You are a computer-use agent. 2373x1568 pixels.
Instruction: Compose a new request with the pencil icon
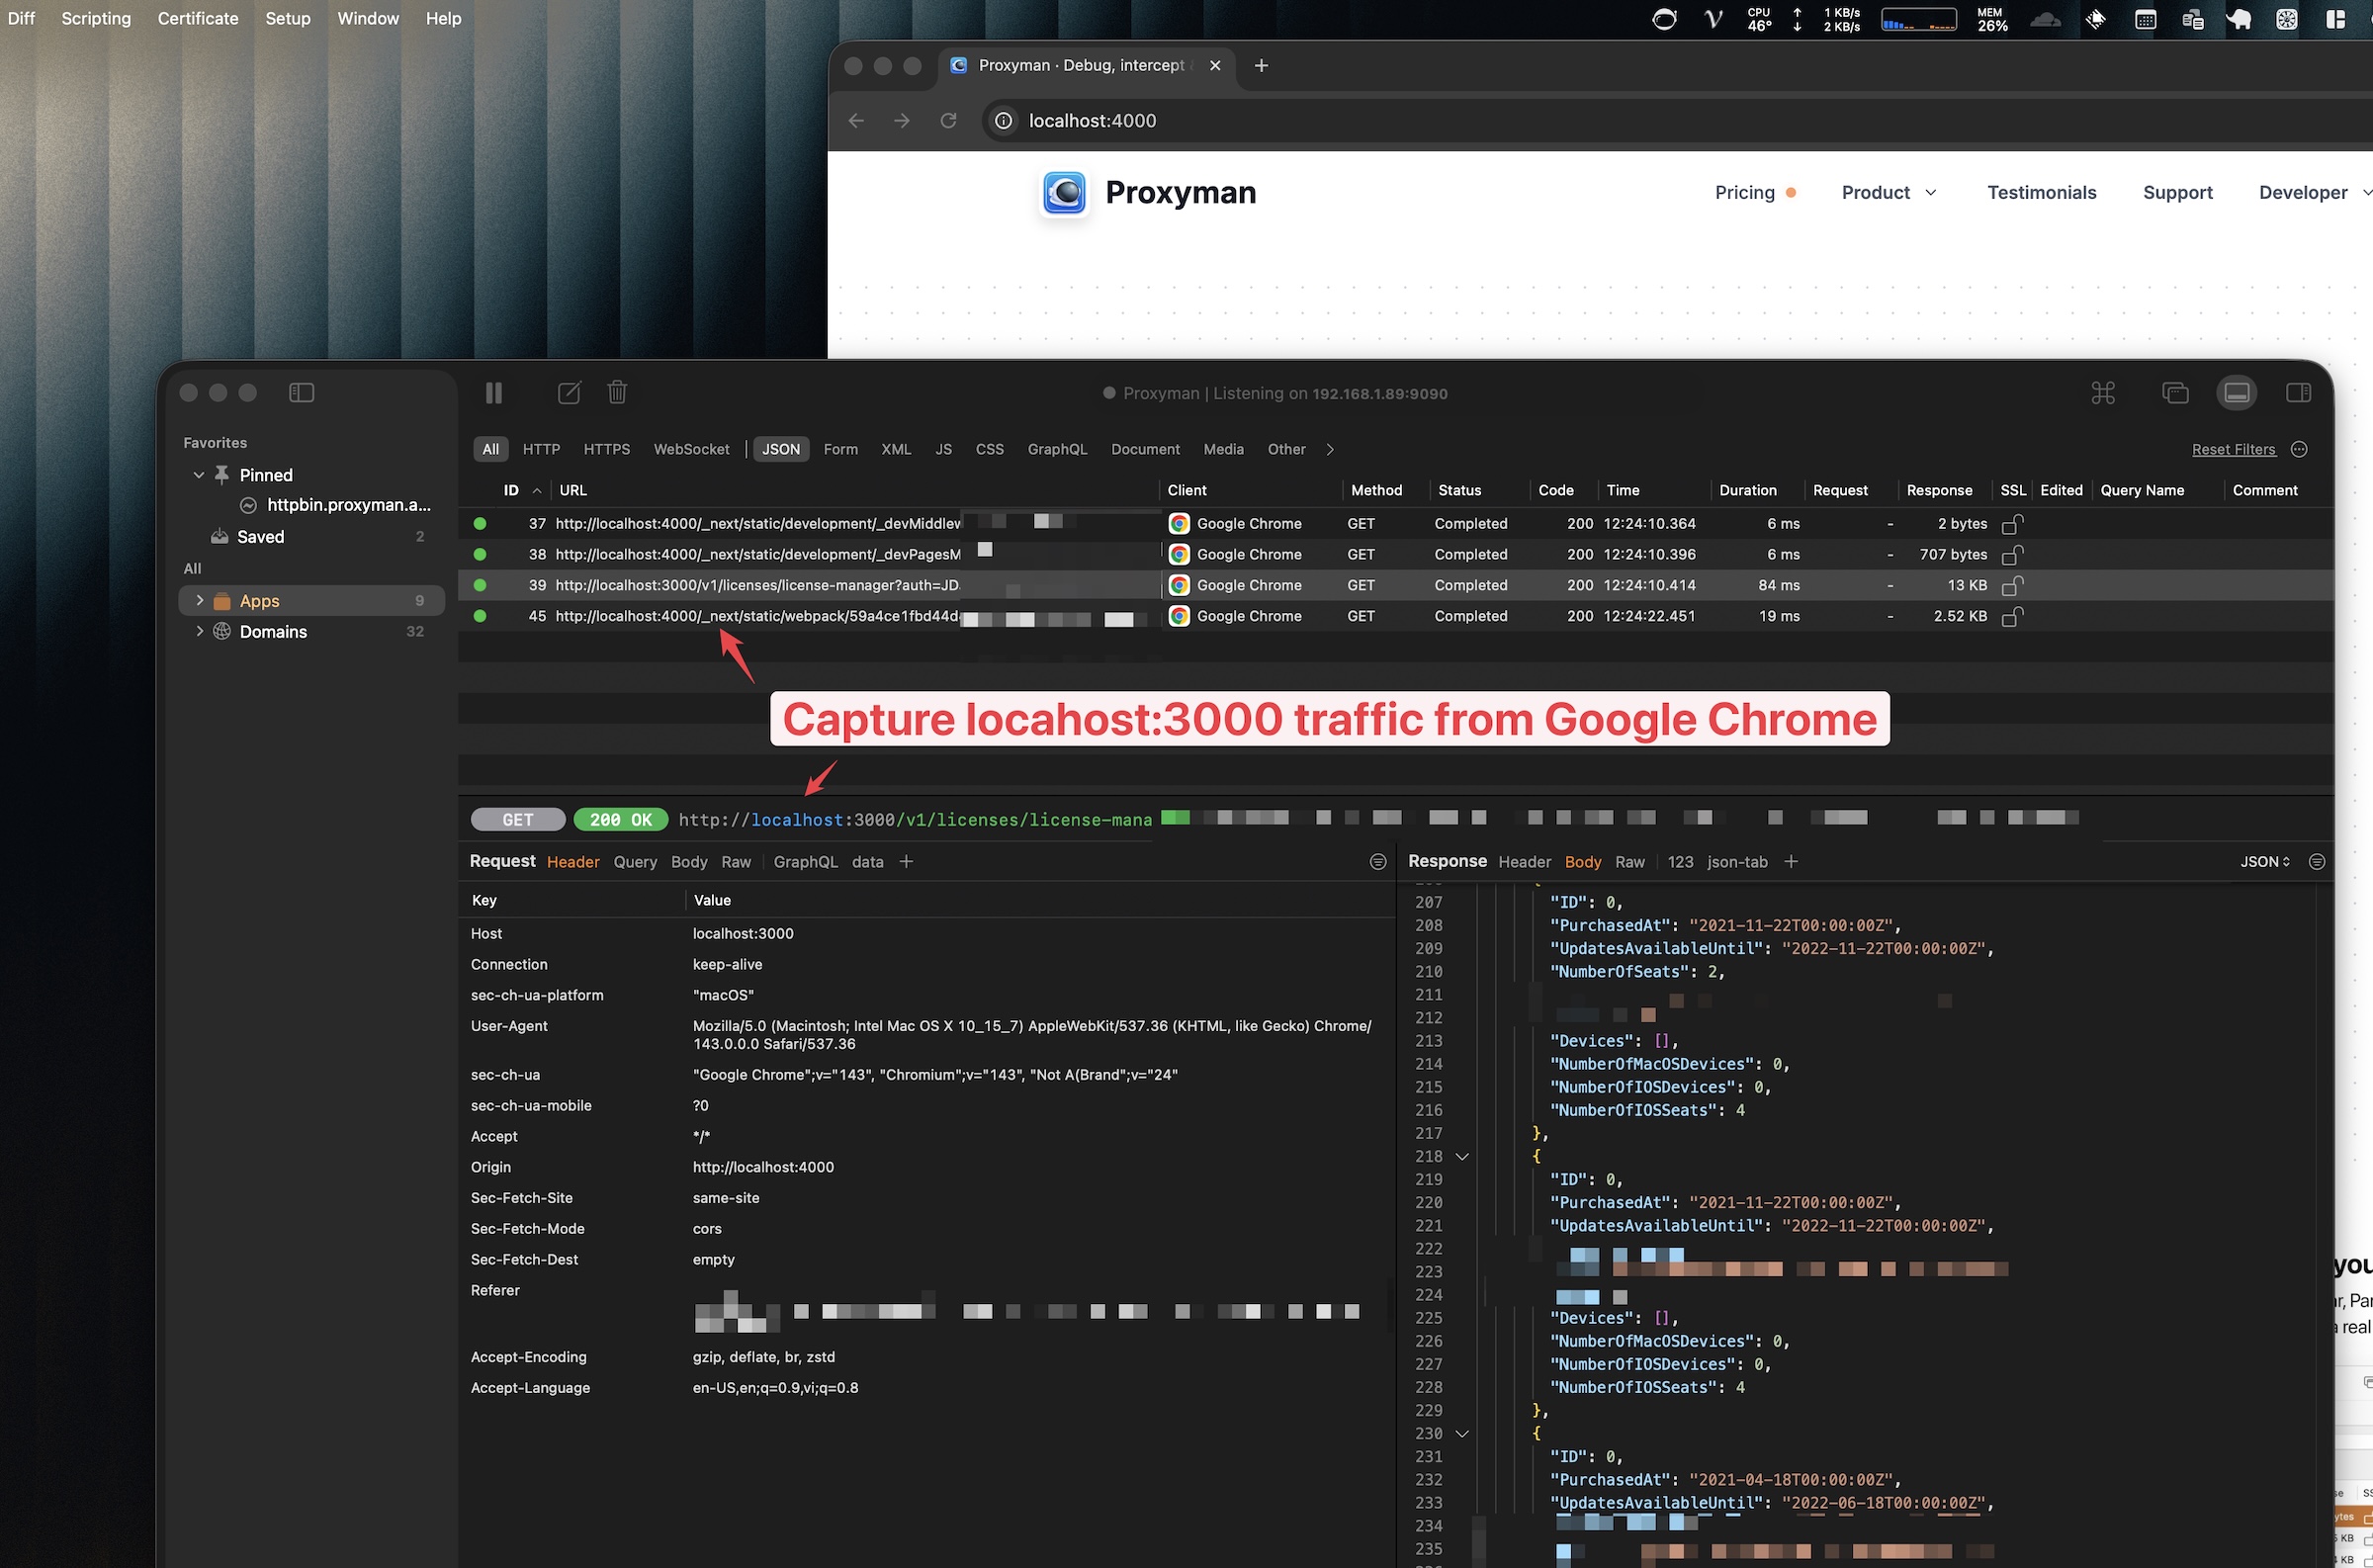[568, 392]
